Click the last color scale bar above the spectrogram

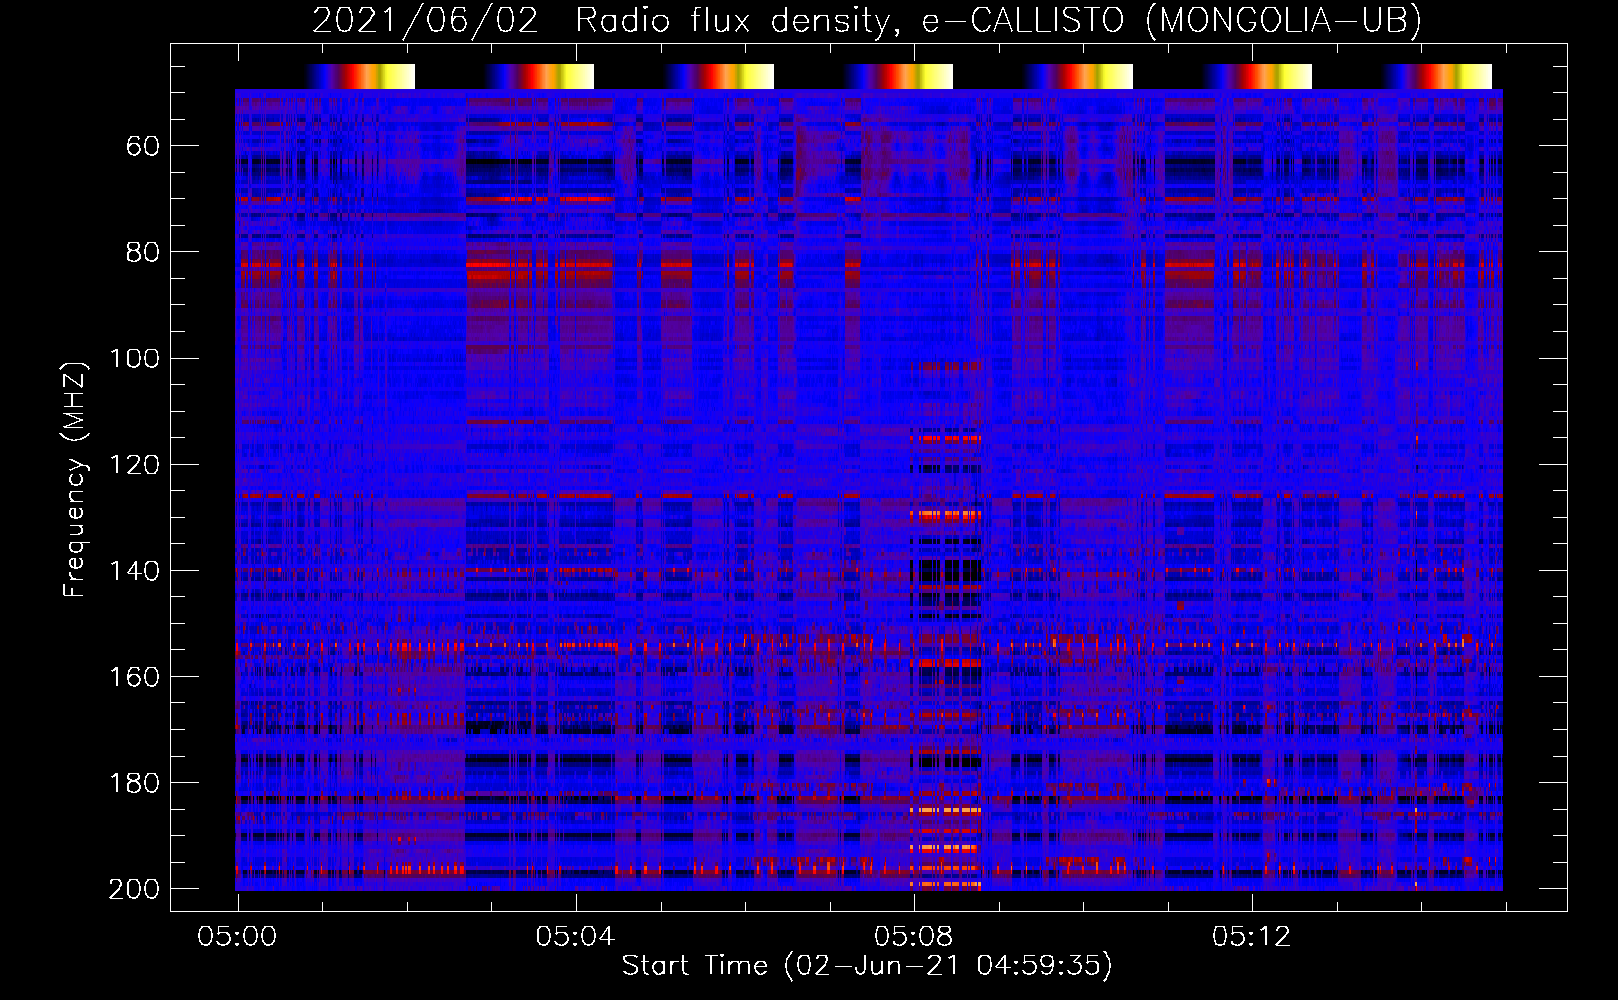pyautogui.click(x=1437, y=76)
